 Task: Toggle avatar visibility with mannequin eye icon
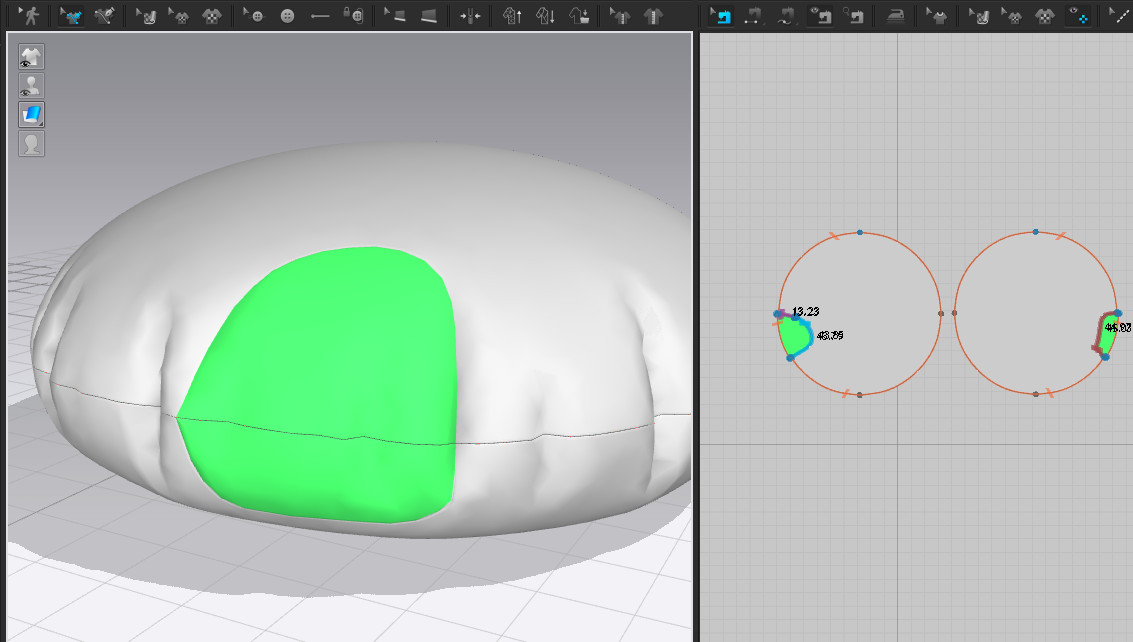[x=32, y=85]
